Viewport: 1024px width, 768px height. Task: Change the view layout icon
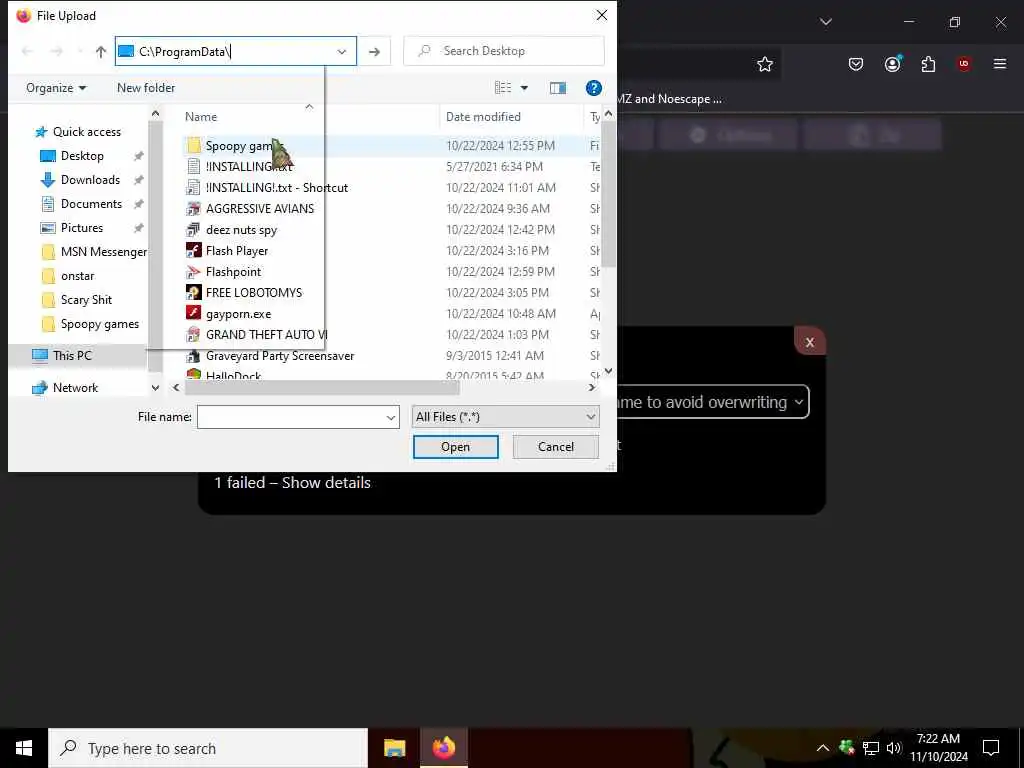tap(503, 88)
